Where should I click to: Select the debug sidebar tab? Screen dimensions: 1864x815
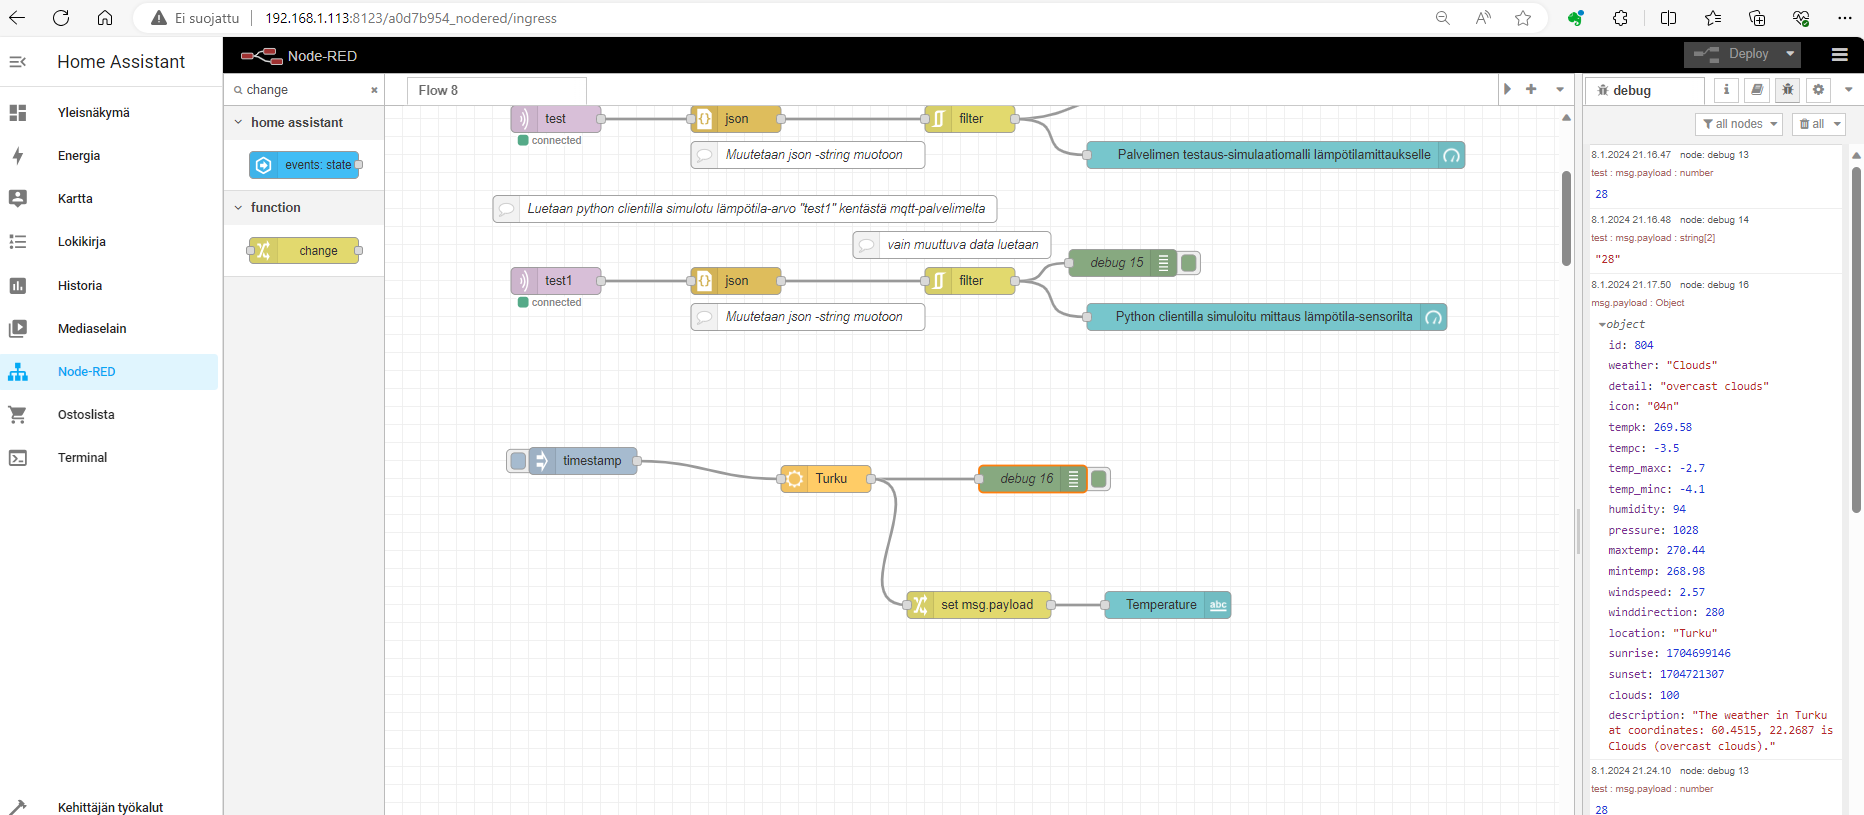click(x=1645, y=91)
